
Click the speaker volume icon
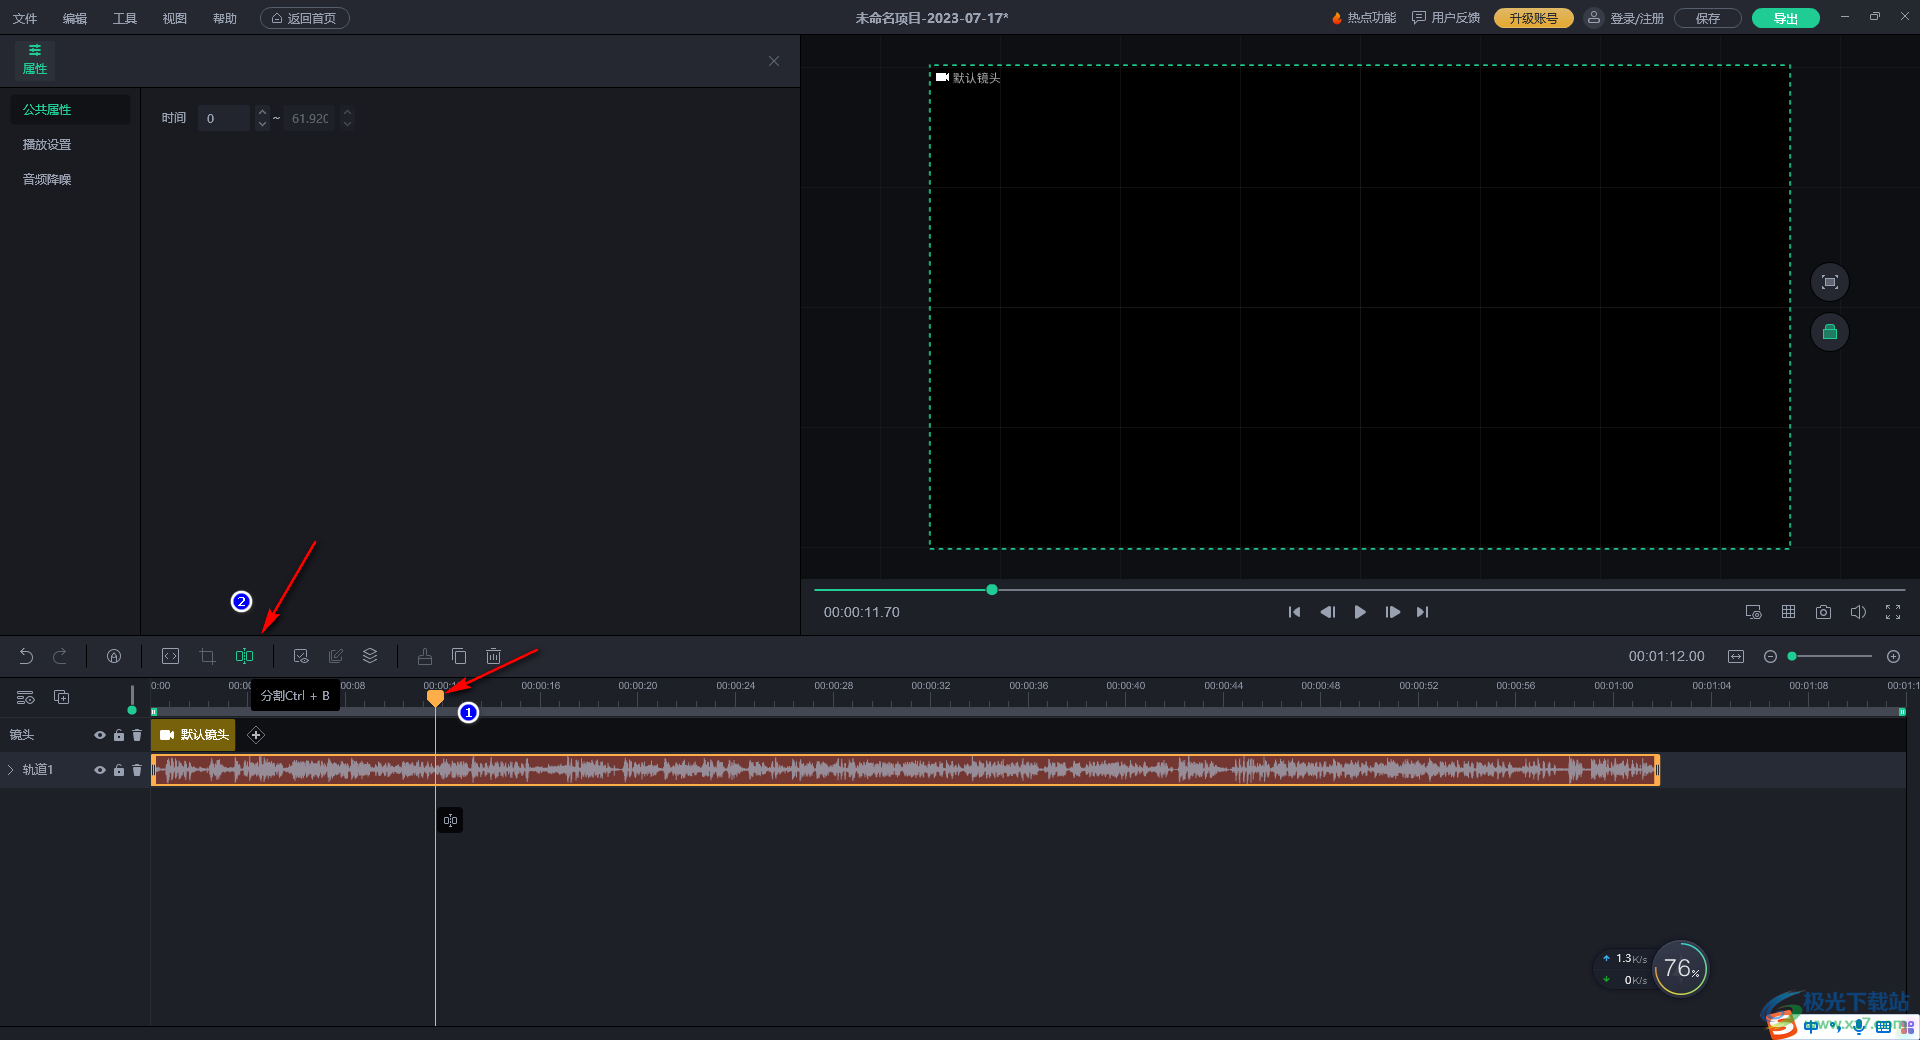tap(1858, 612)
